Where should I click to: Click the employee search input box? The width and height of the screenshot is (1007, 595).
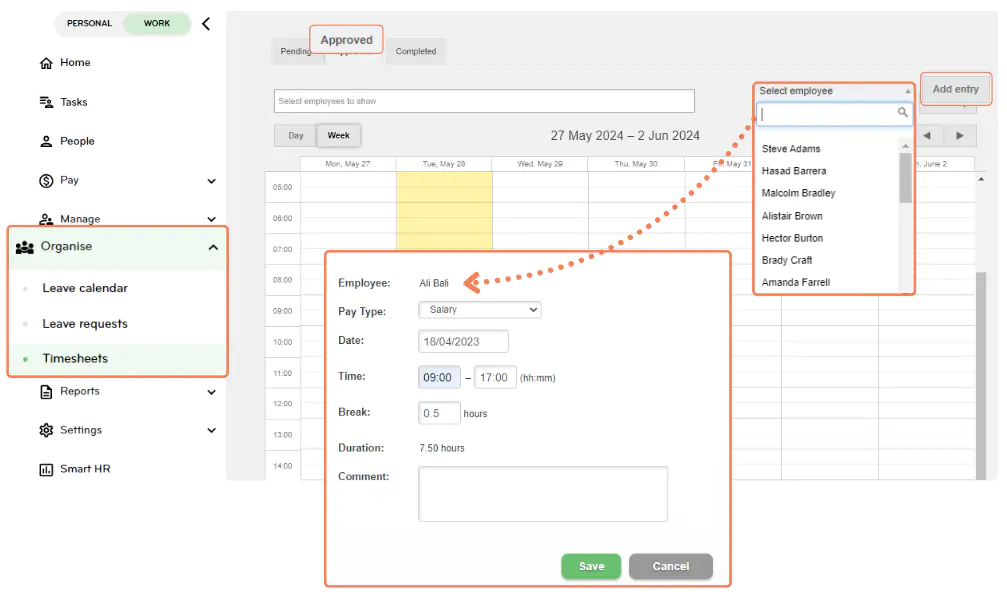click(x=834, y=114)
